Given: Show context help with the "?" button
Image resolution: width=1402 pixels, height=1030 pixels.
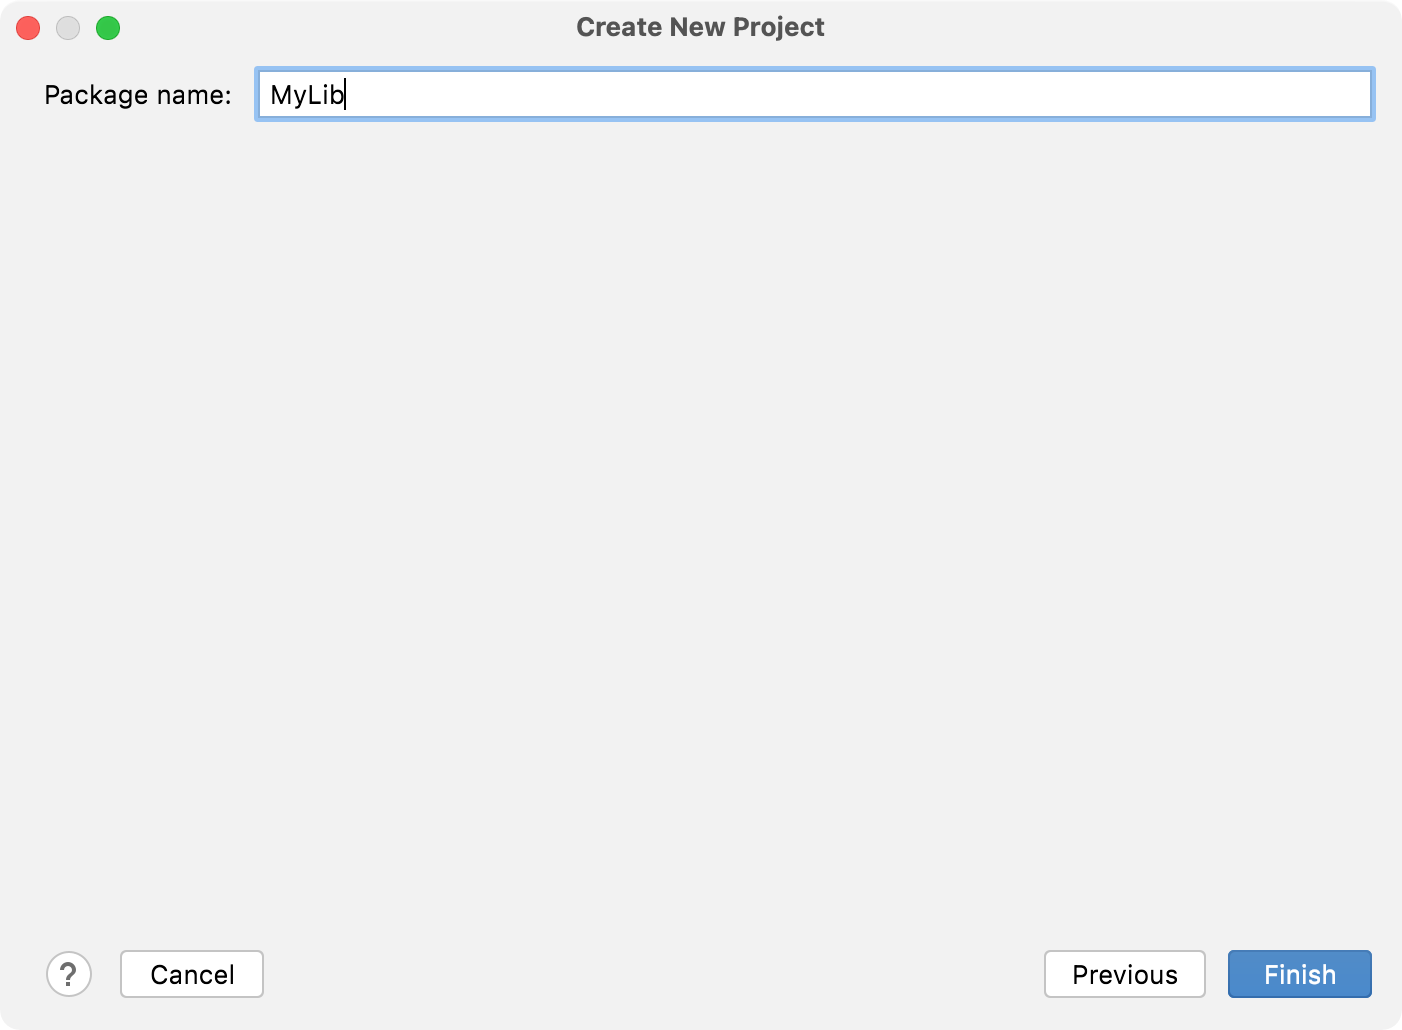Looking at the screenshot, I should (x=69, y=974).
